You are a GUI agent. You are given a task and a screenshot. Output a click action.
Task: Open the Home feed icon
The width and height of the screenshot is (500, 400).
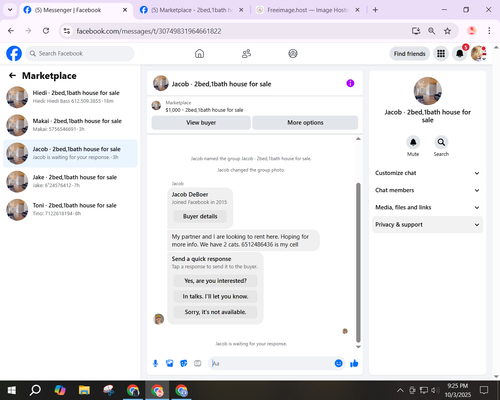[x=199, y=53]
